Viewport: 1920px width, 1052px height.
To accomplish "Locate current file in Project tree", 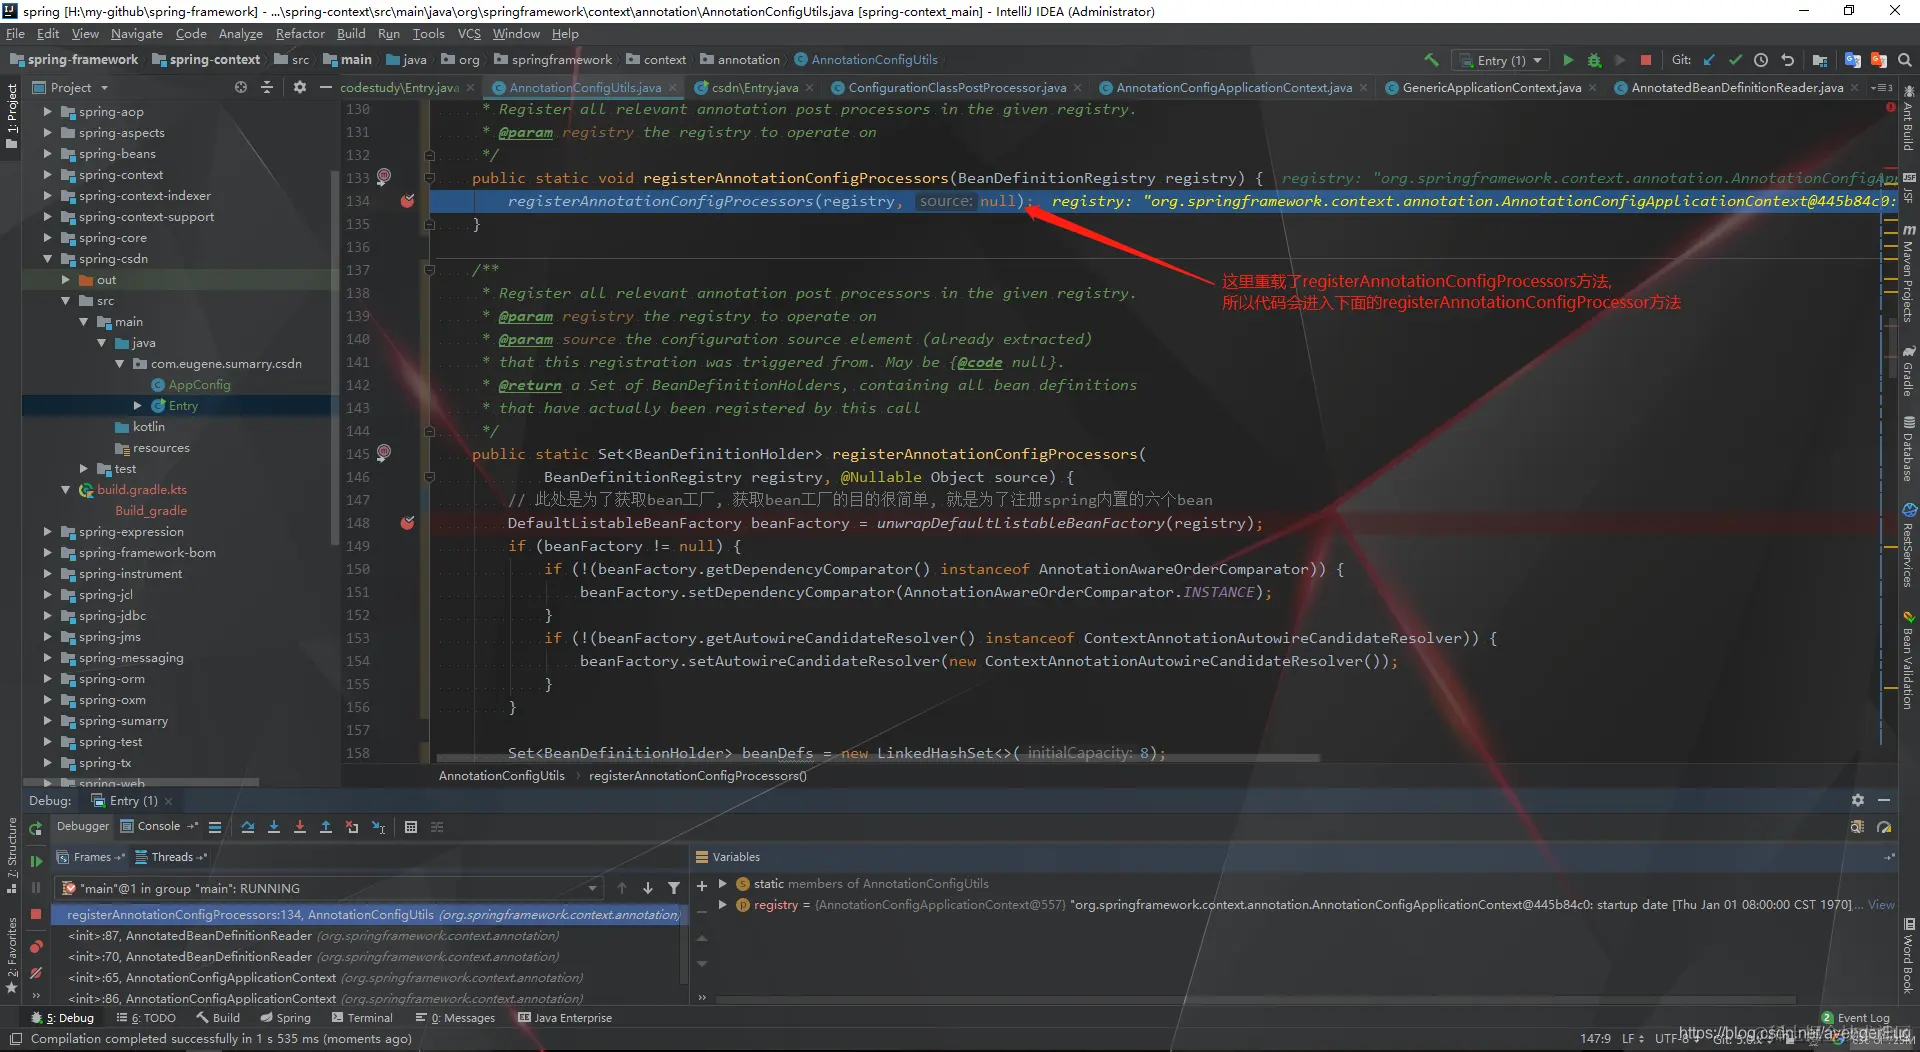I will (x=241, y=88).
